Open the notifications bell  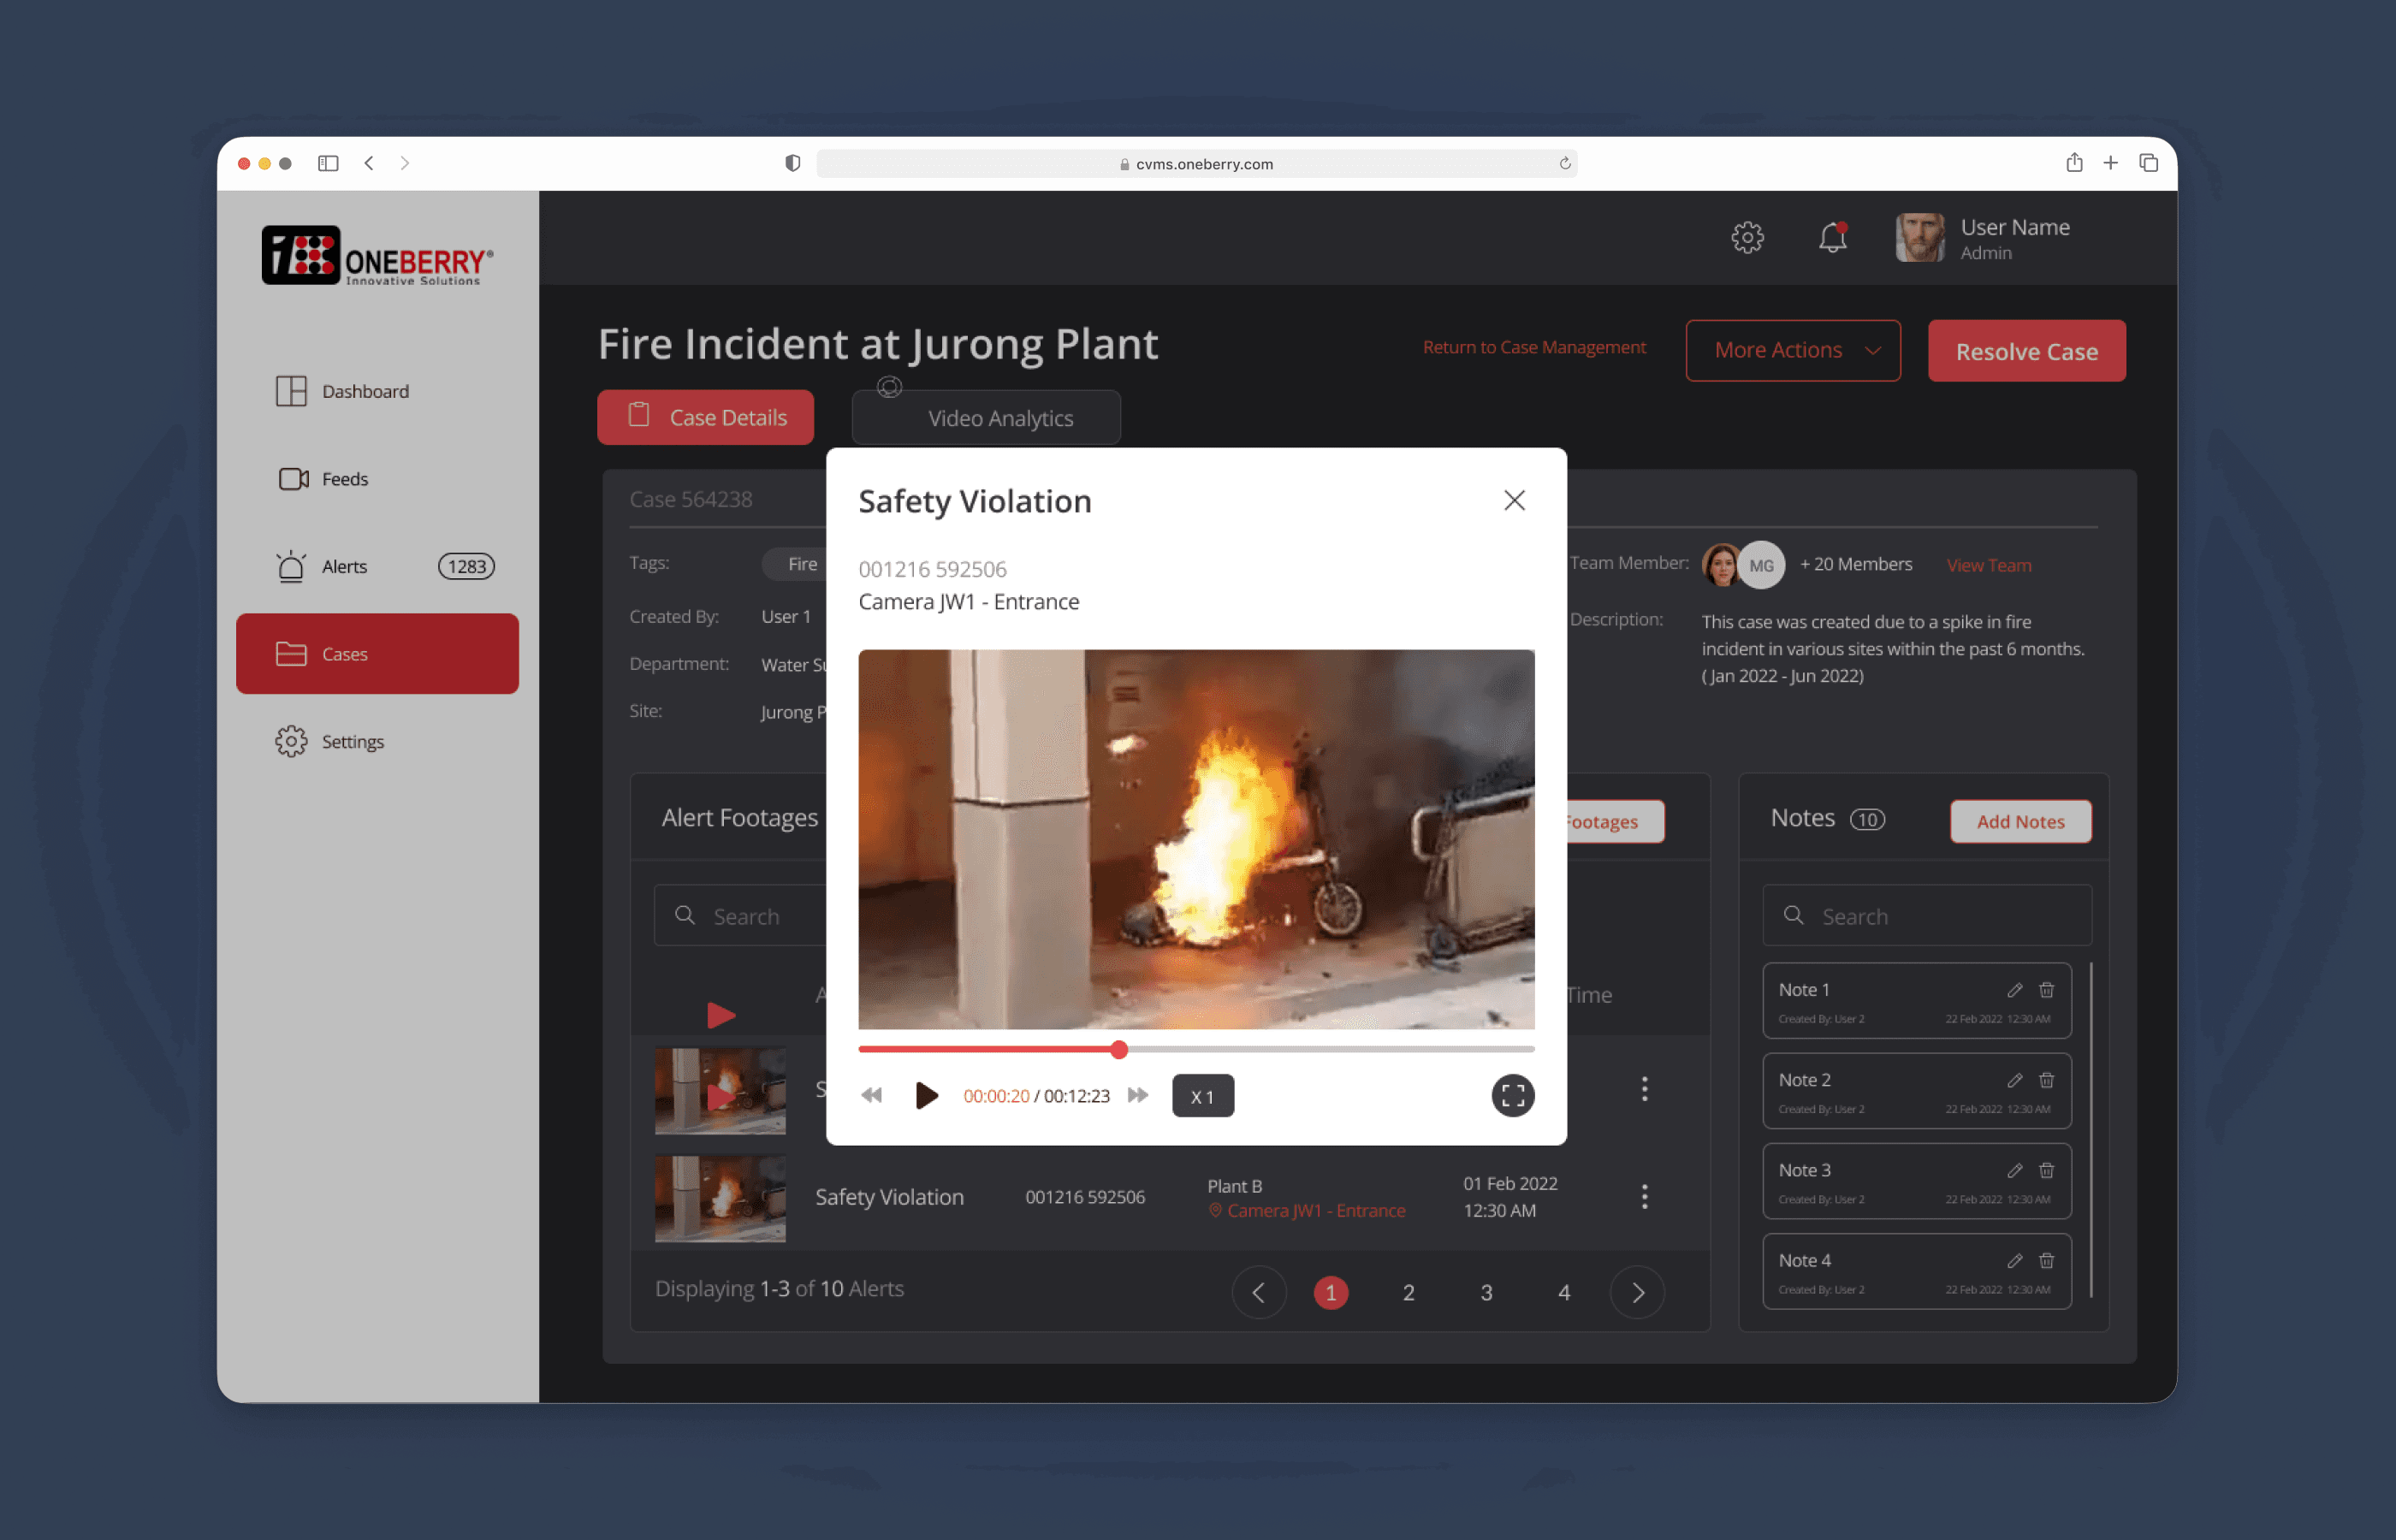point(1833,238)
